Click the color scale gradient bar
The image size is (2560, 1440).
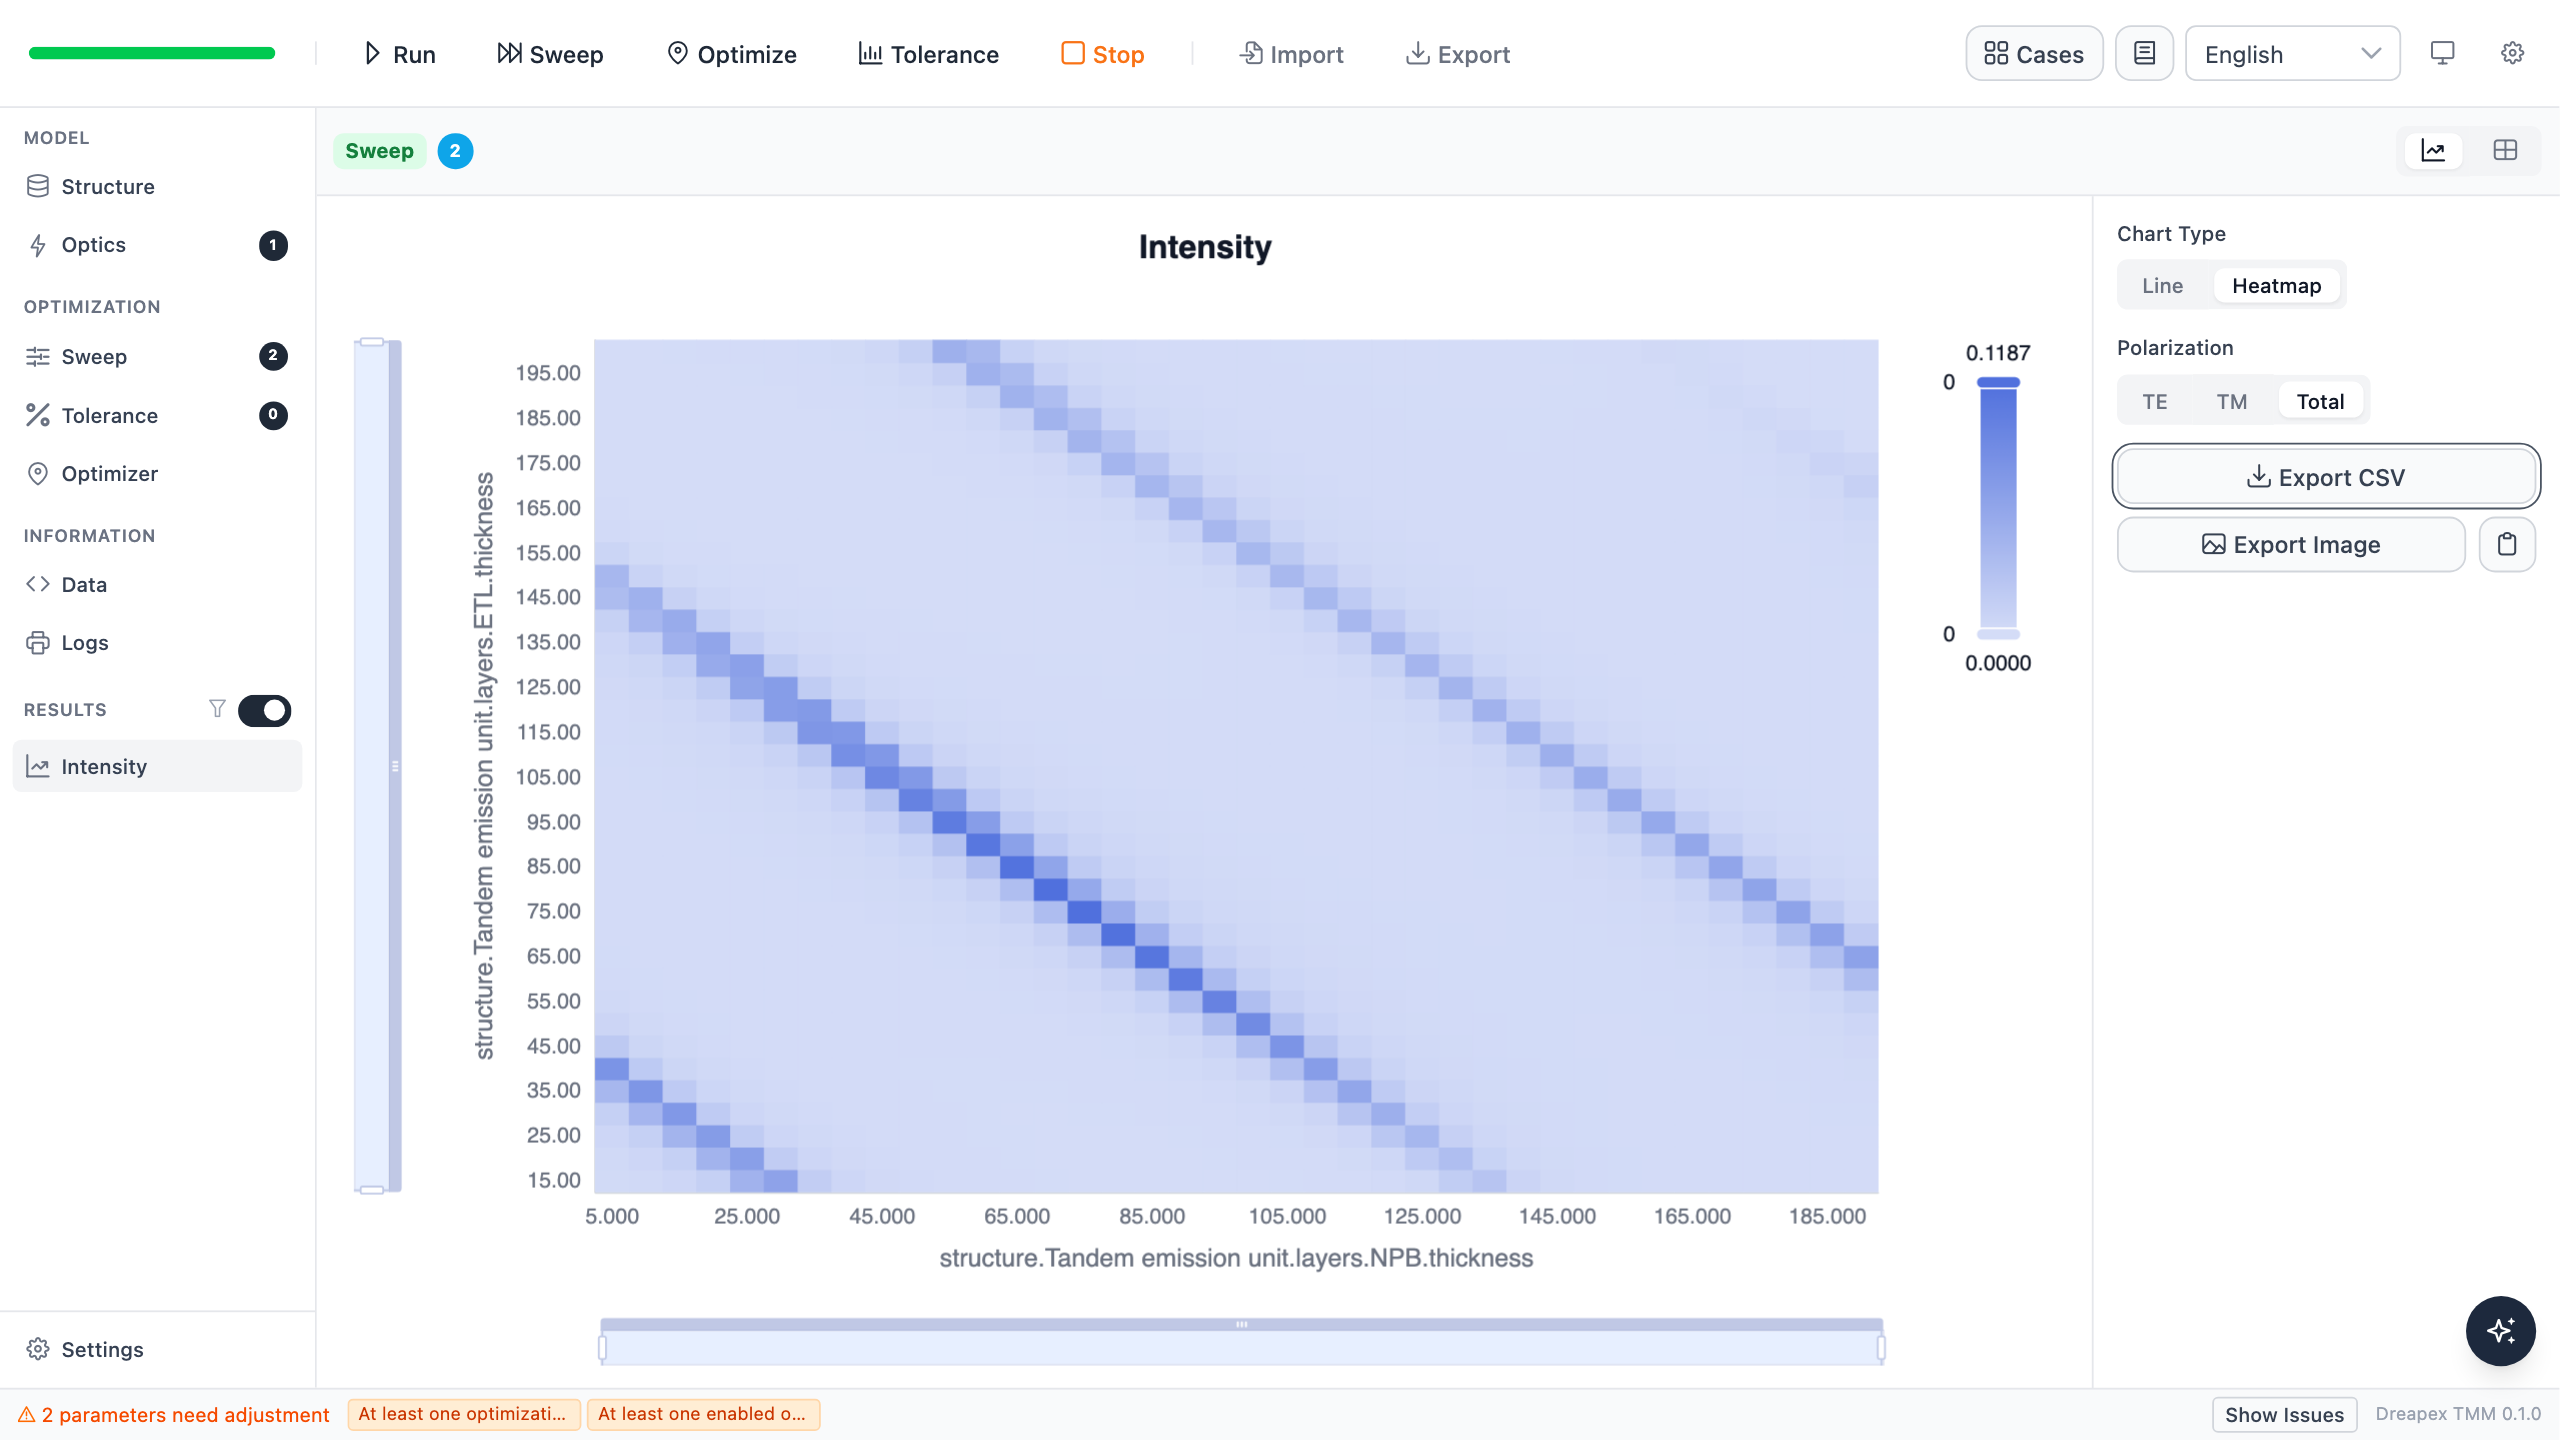coord(1998,508)
